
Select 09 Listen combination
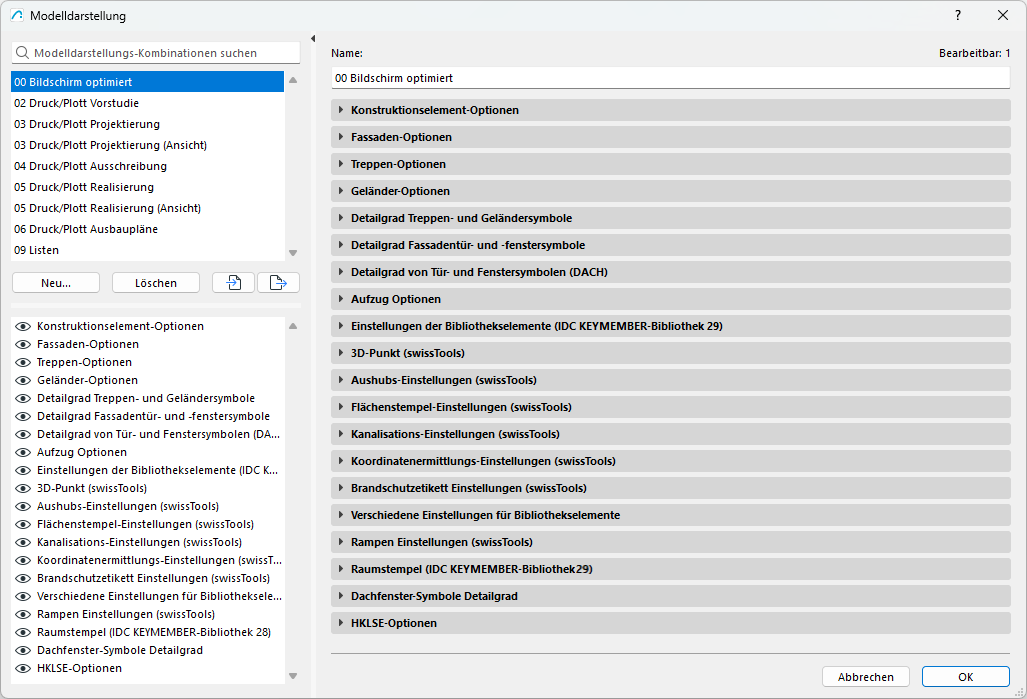(36, 250)
